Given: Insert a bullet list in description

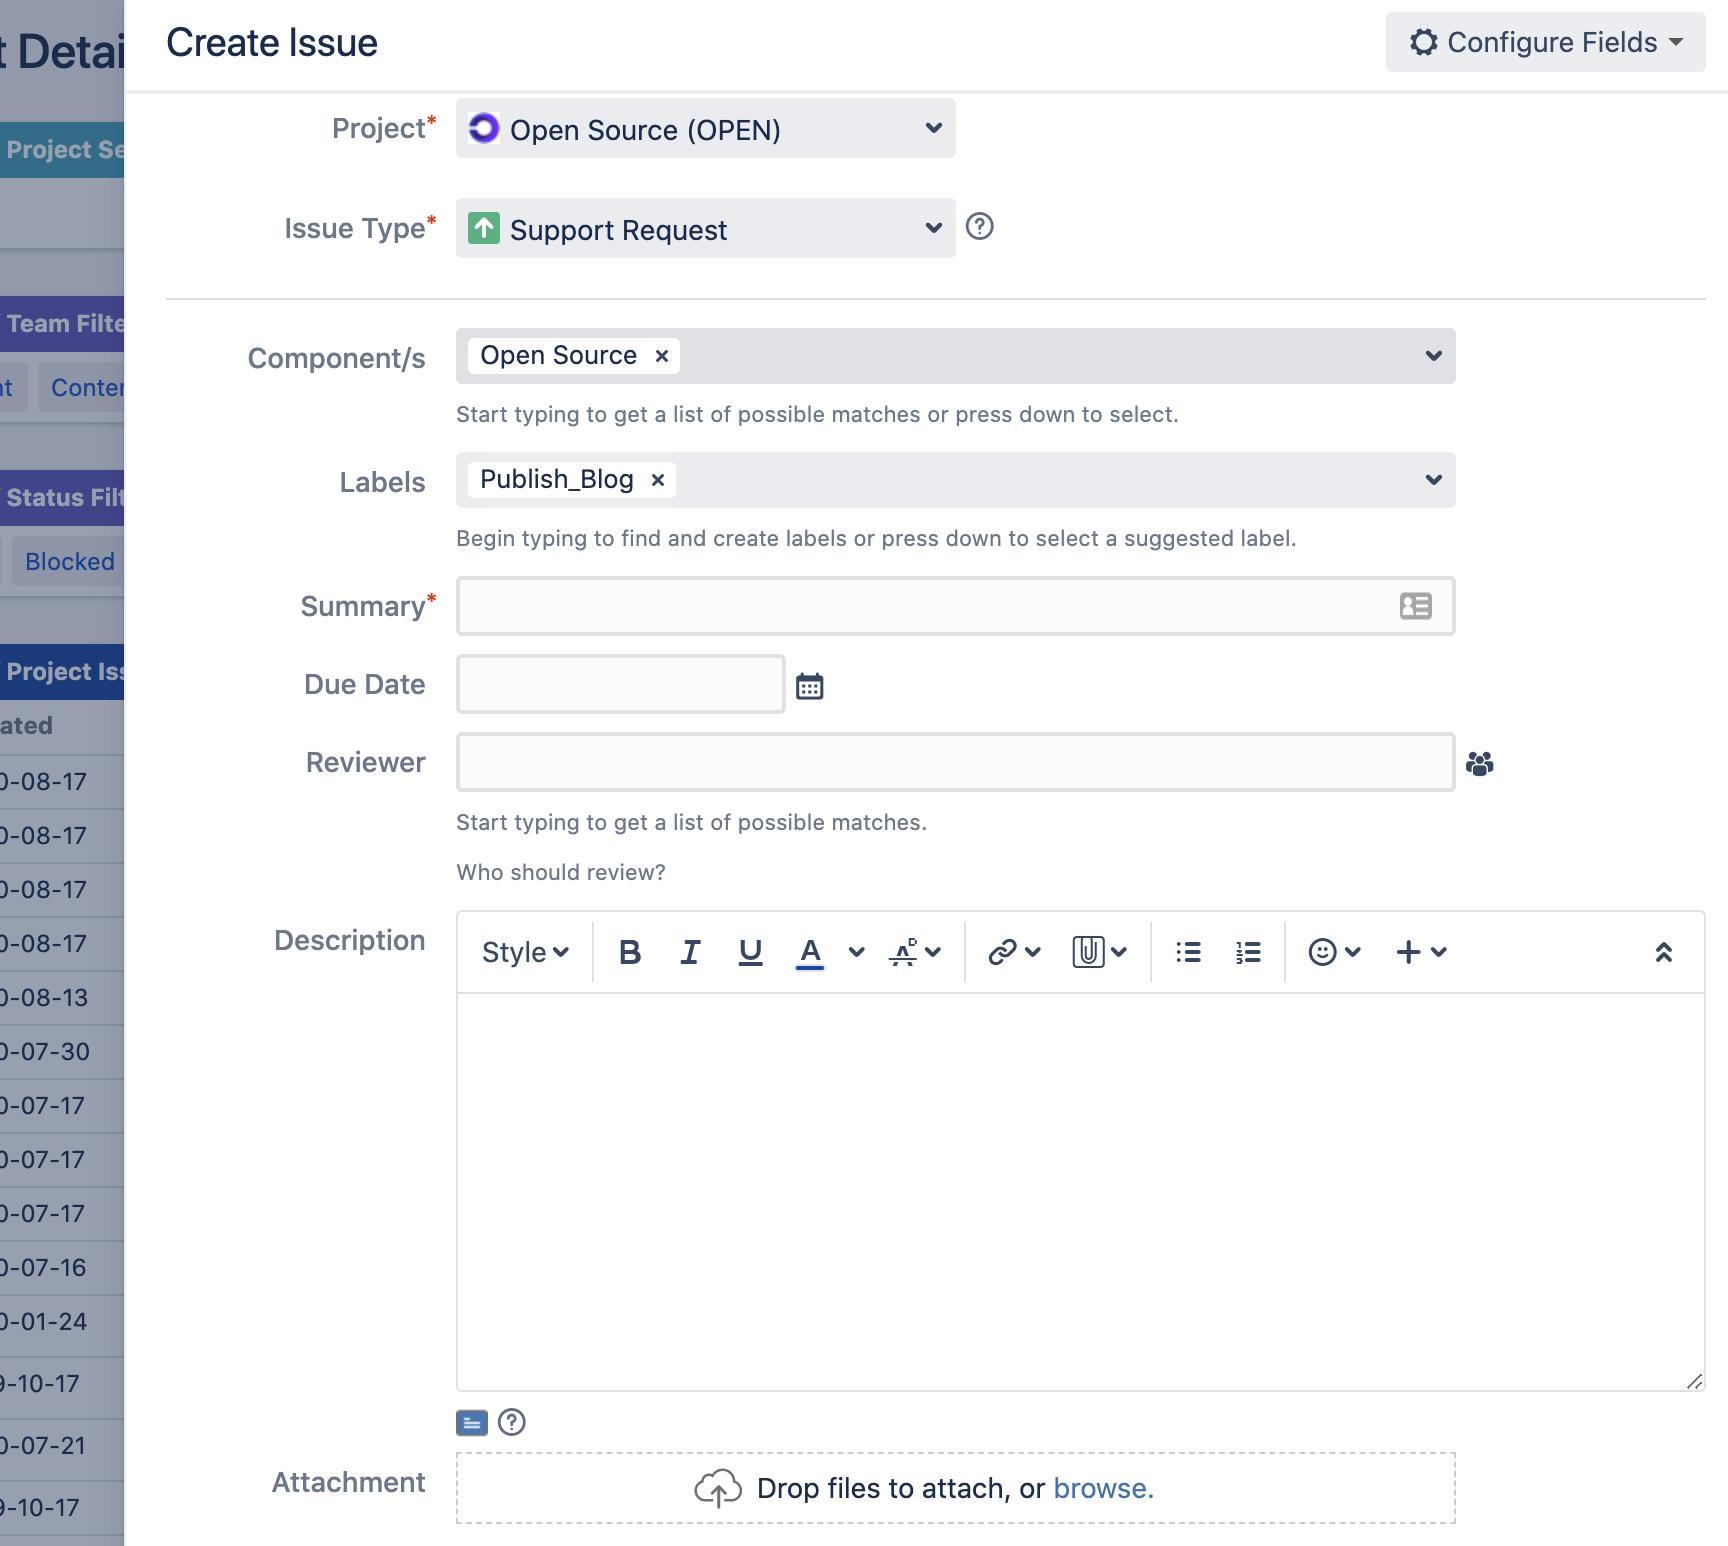Looking at the screenshot, I should click(x=1188, y=952).
